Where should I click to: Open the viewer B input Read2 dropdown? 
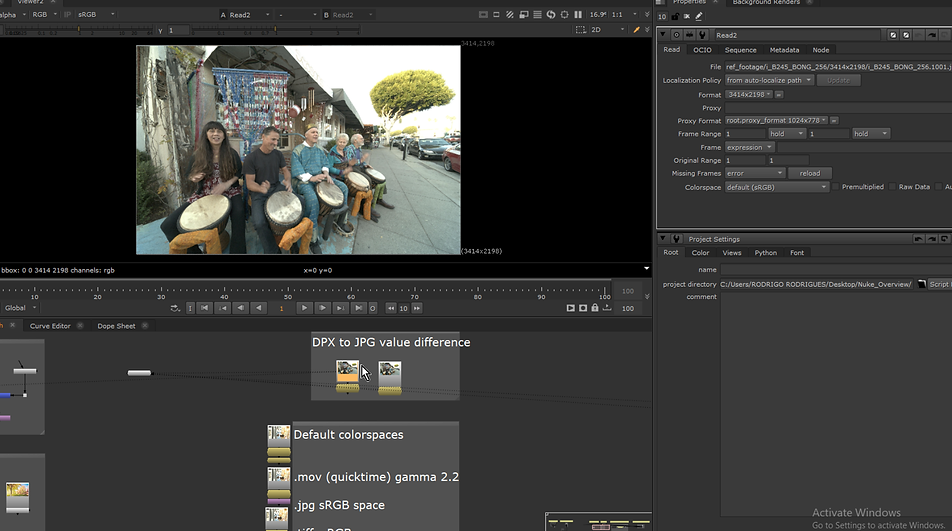[x=348, y=15]
